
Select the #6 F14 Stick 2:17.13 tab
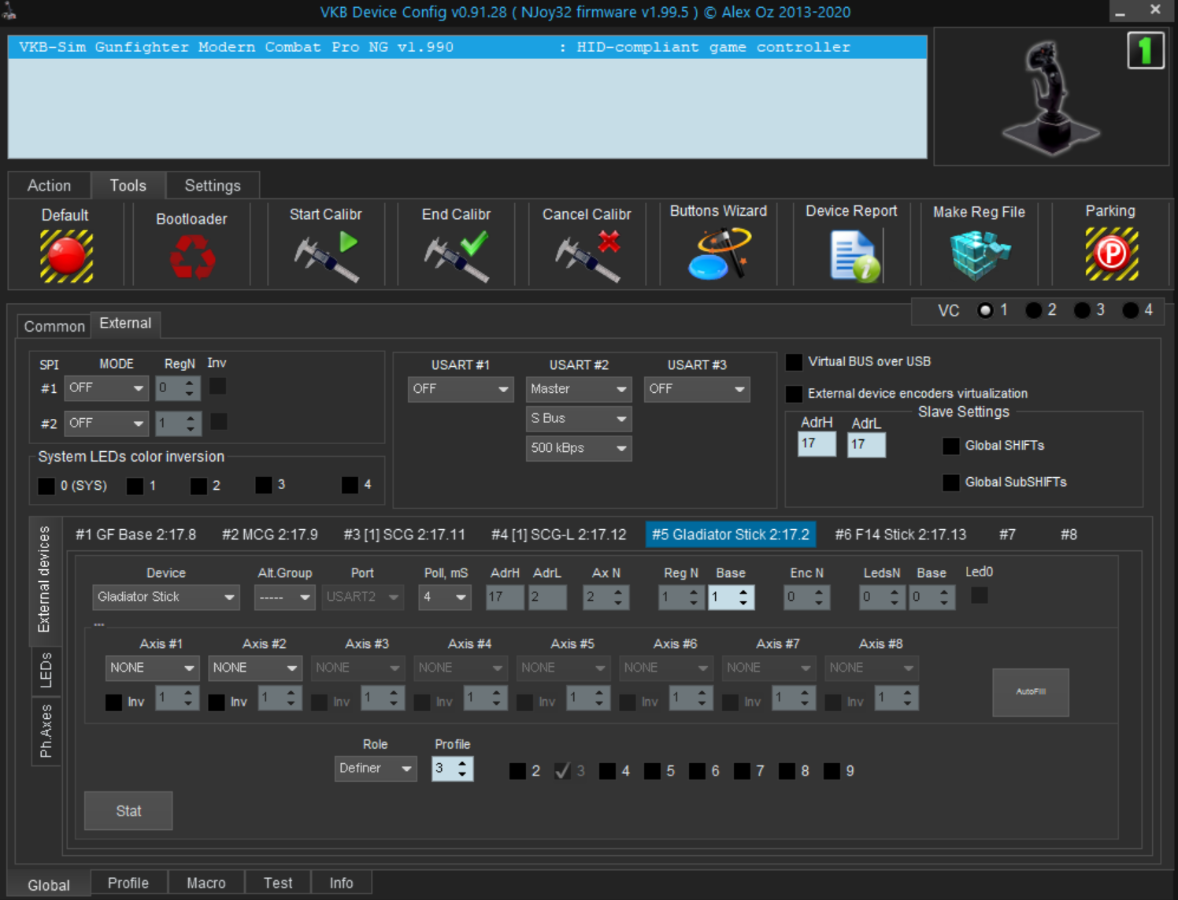[900, 535]
